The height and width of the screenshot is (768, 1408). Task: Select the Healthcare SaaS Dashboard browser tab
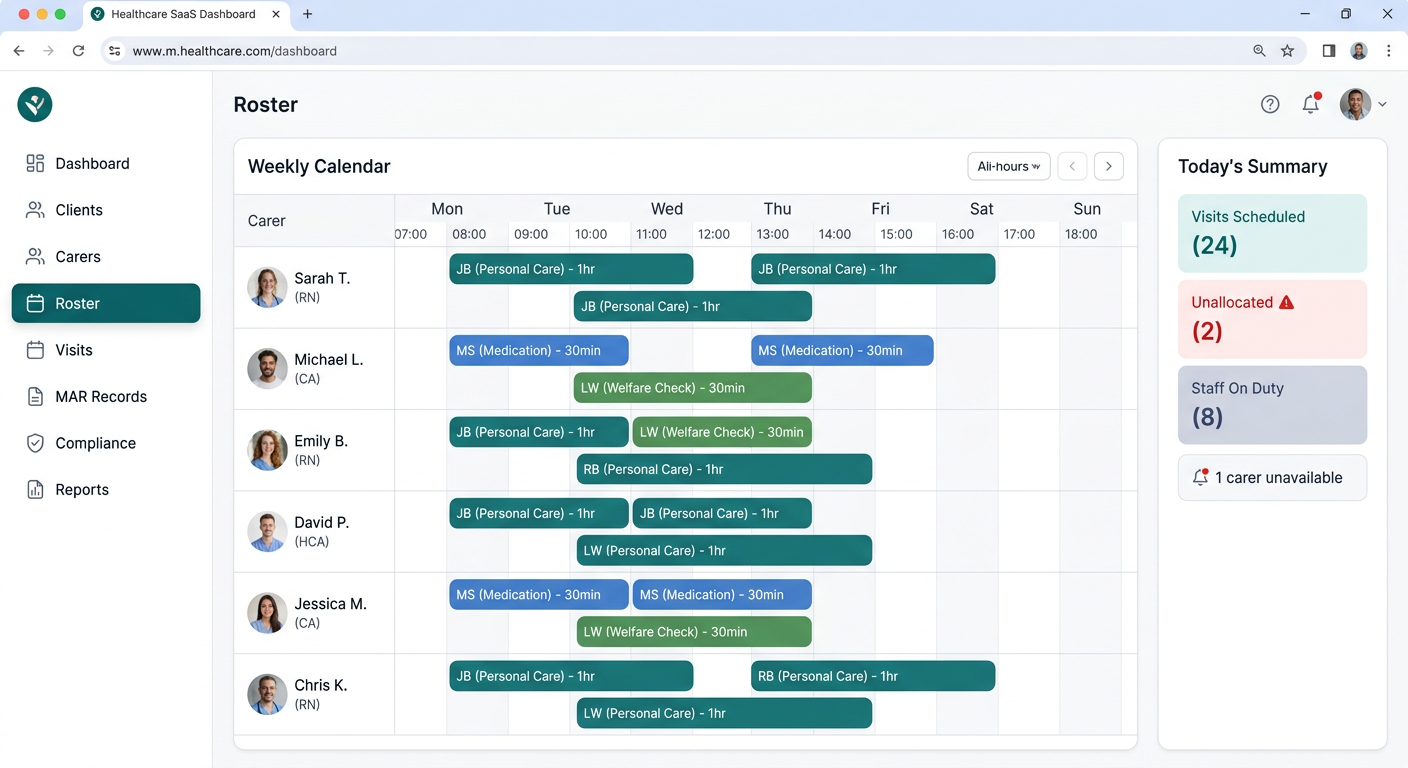coord(185,15)
